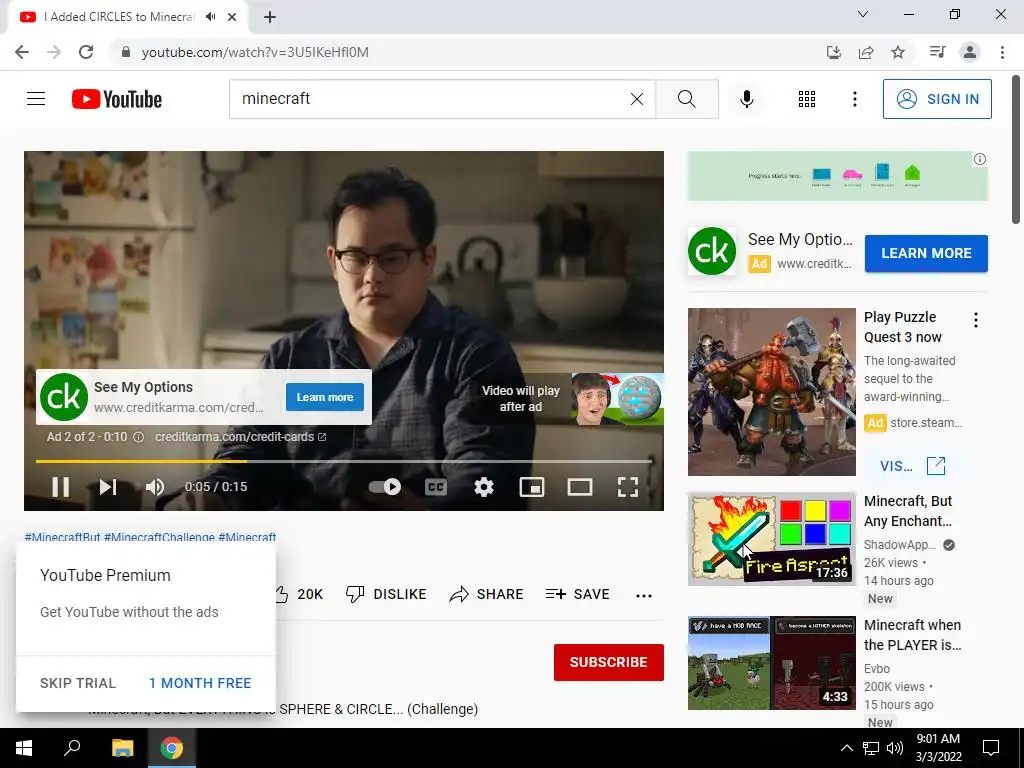The height and width of the screenshot is (768, 1024).
Task: Open the tab search chevron in title bar
Action: pos(863,14)
